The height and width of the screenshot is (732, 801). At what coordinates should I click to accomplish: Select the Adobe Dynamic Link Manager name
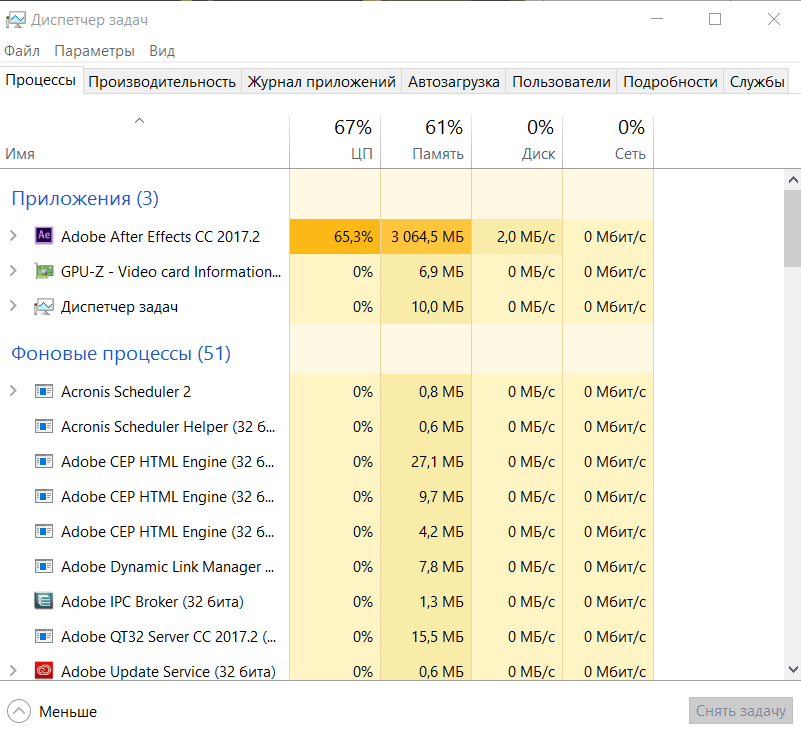[x=168, y=567]
